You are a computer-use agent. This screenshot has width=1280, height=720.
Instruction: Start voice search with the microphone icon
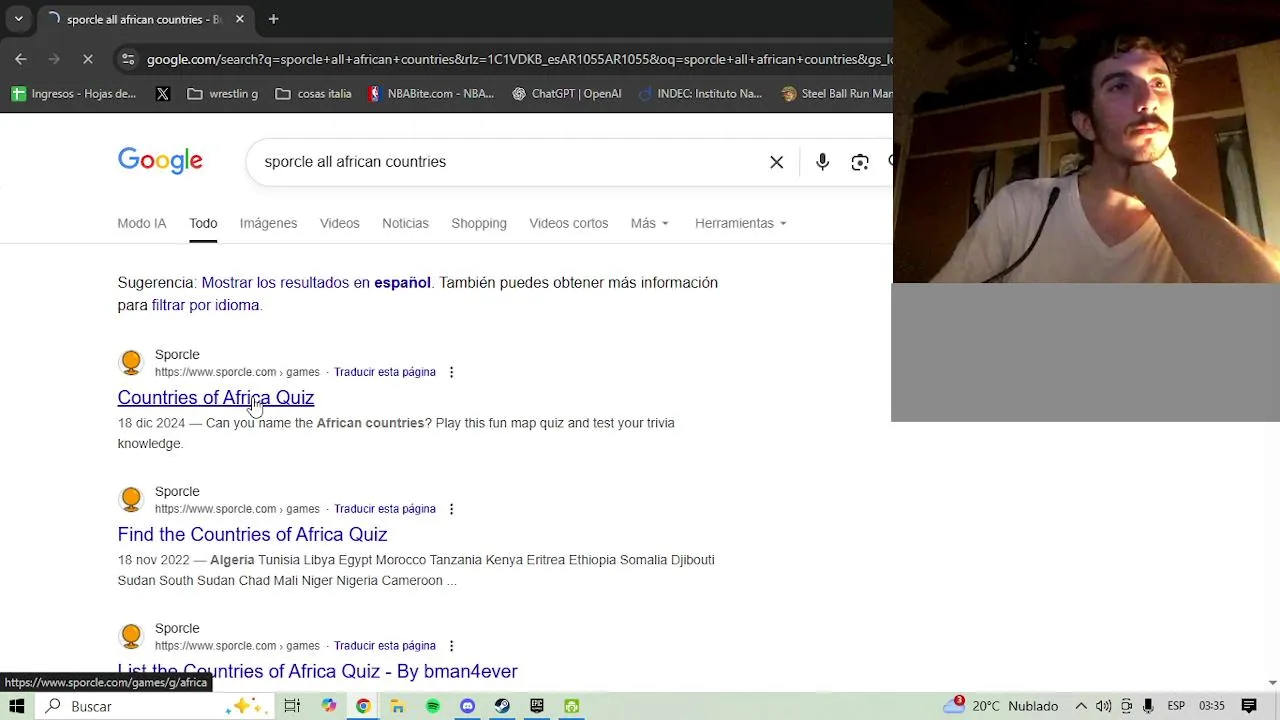822,162
